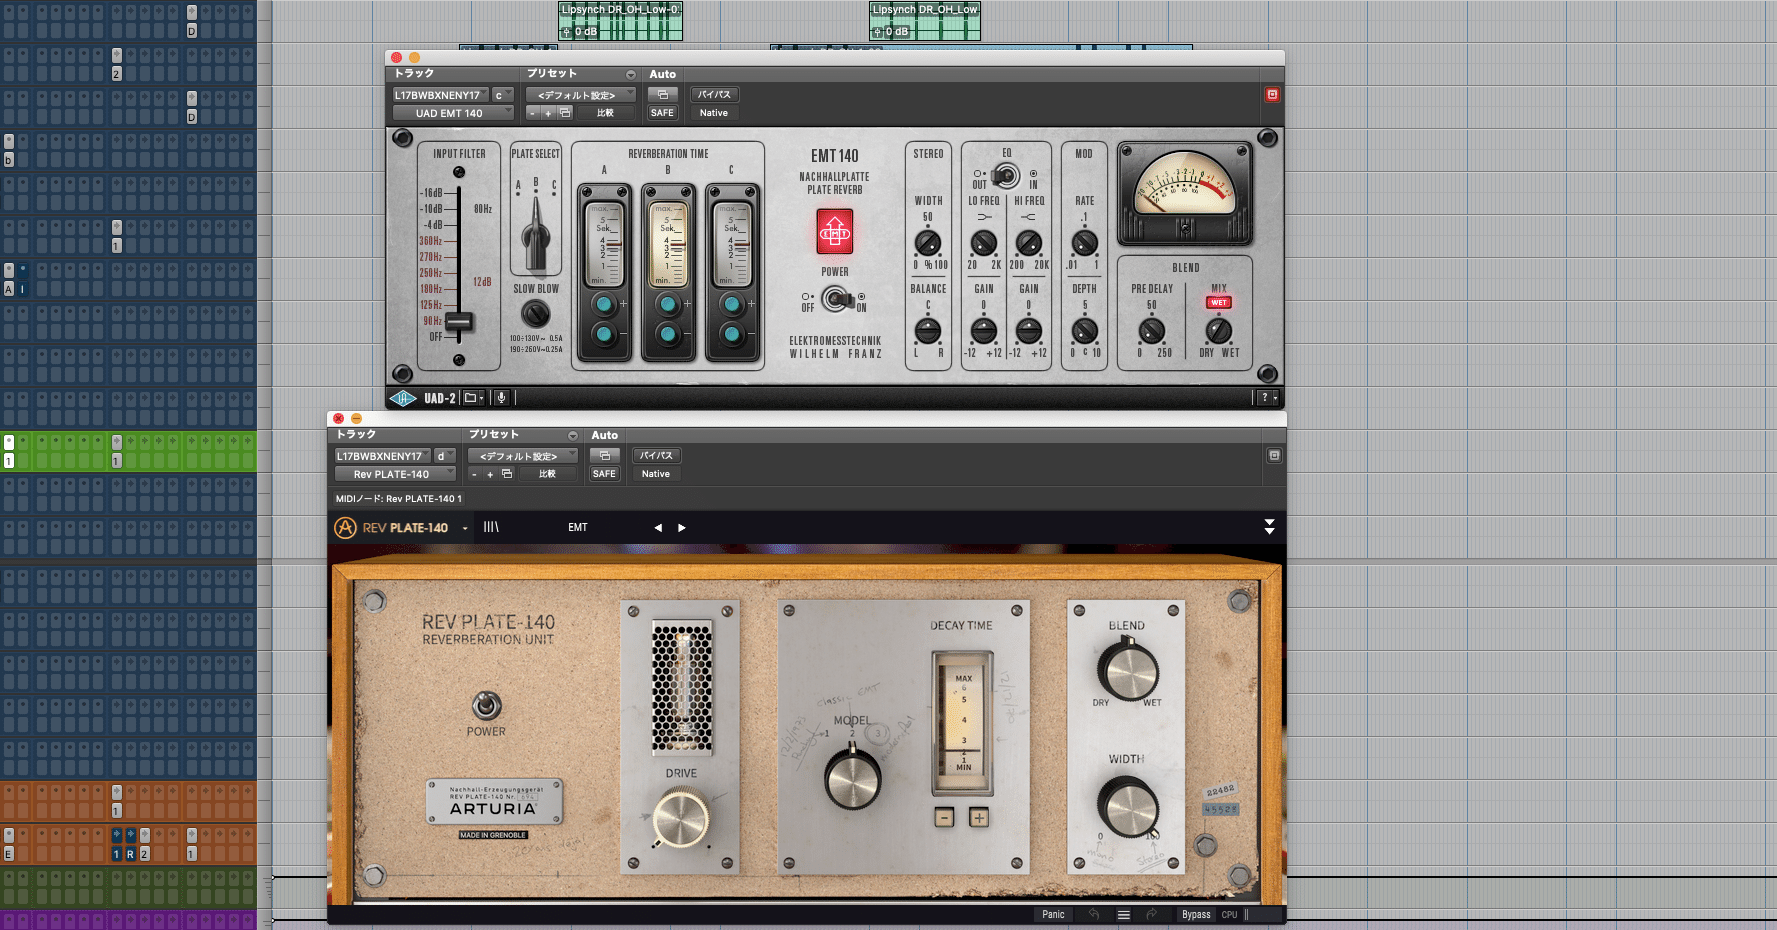This screenshot has width=1777, height=930.
Task: Toggle Bypass in Rev PLATE-140 bottom bar
Action: pos(1196,914)
